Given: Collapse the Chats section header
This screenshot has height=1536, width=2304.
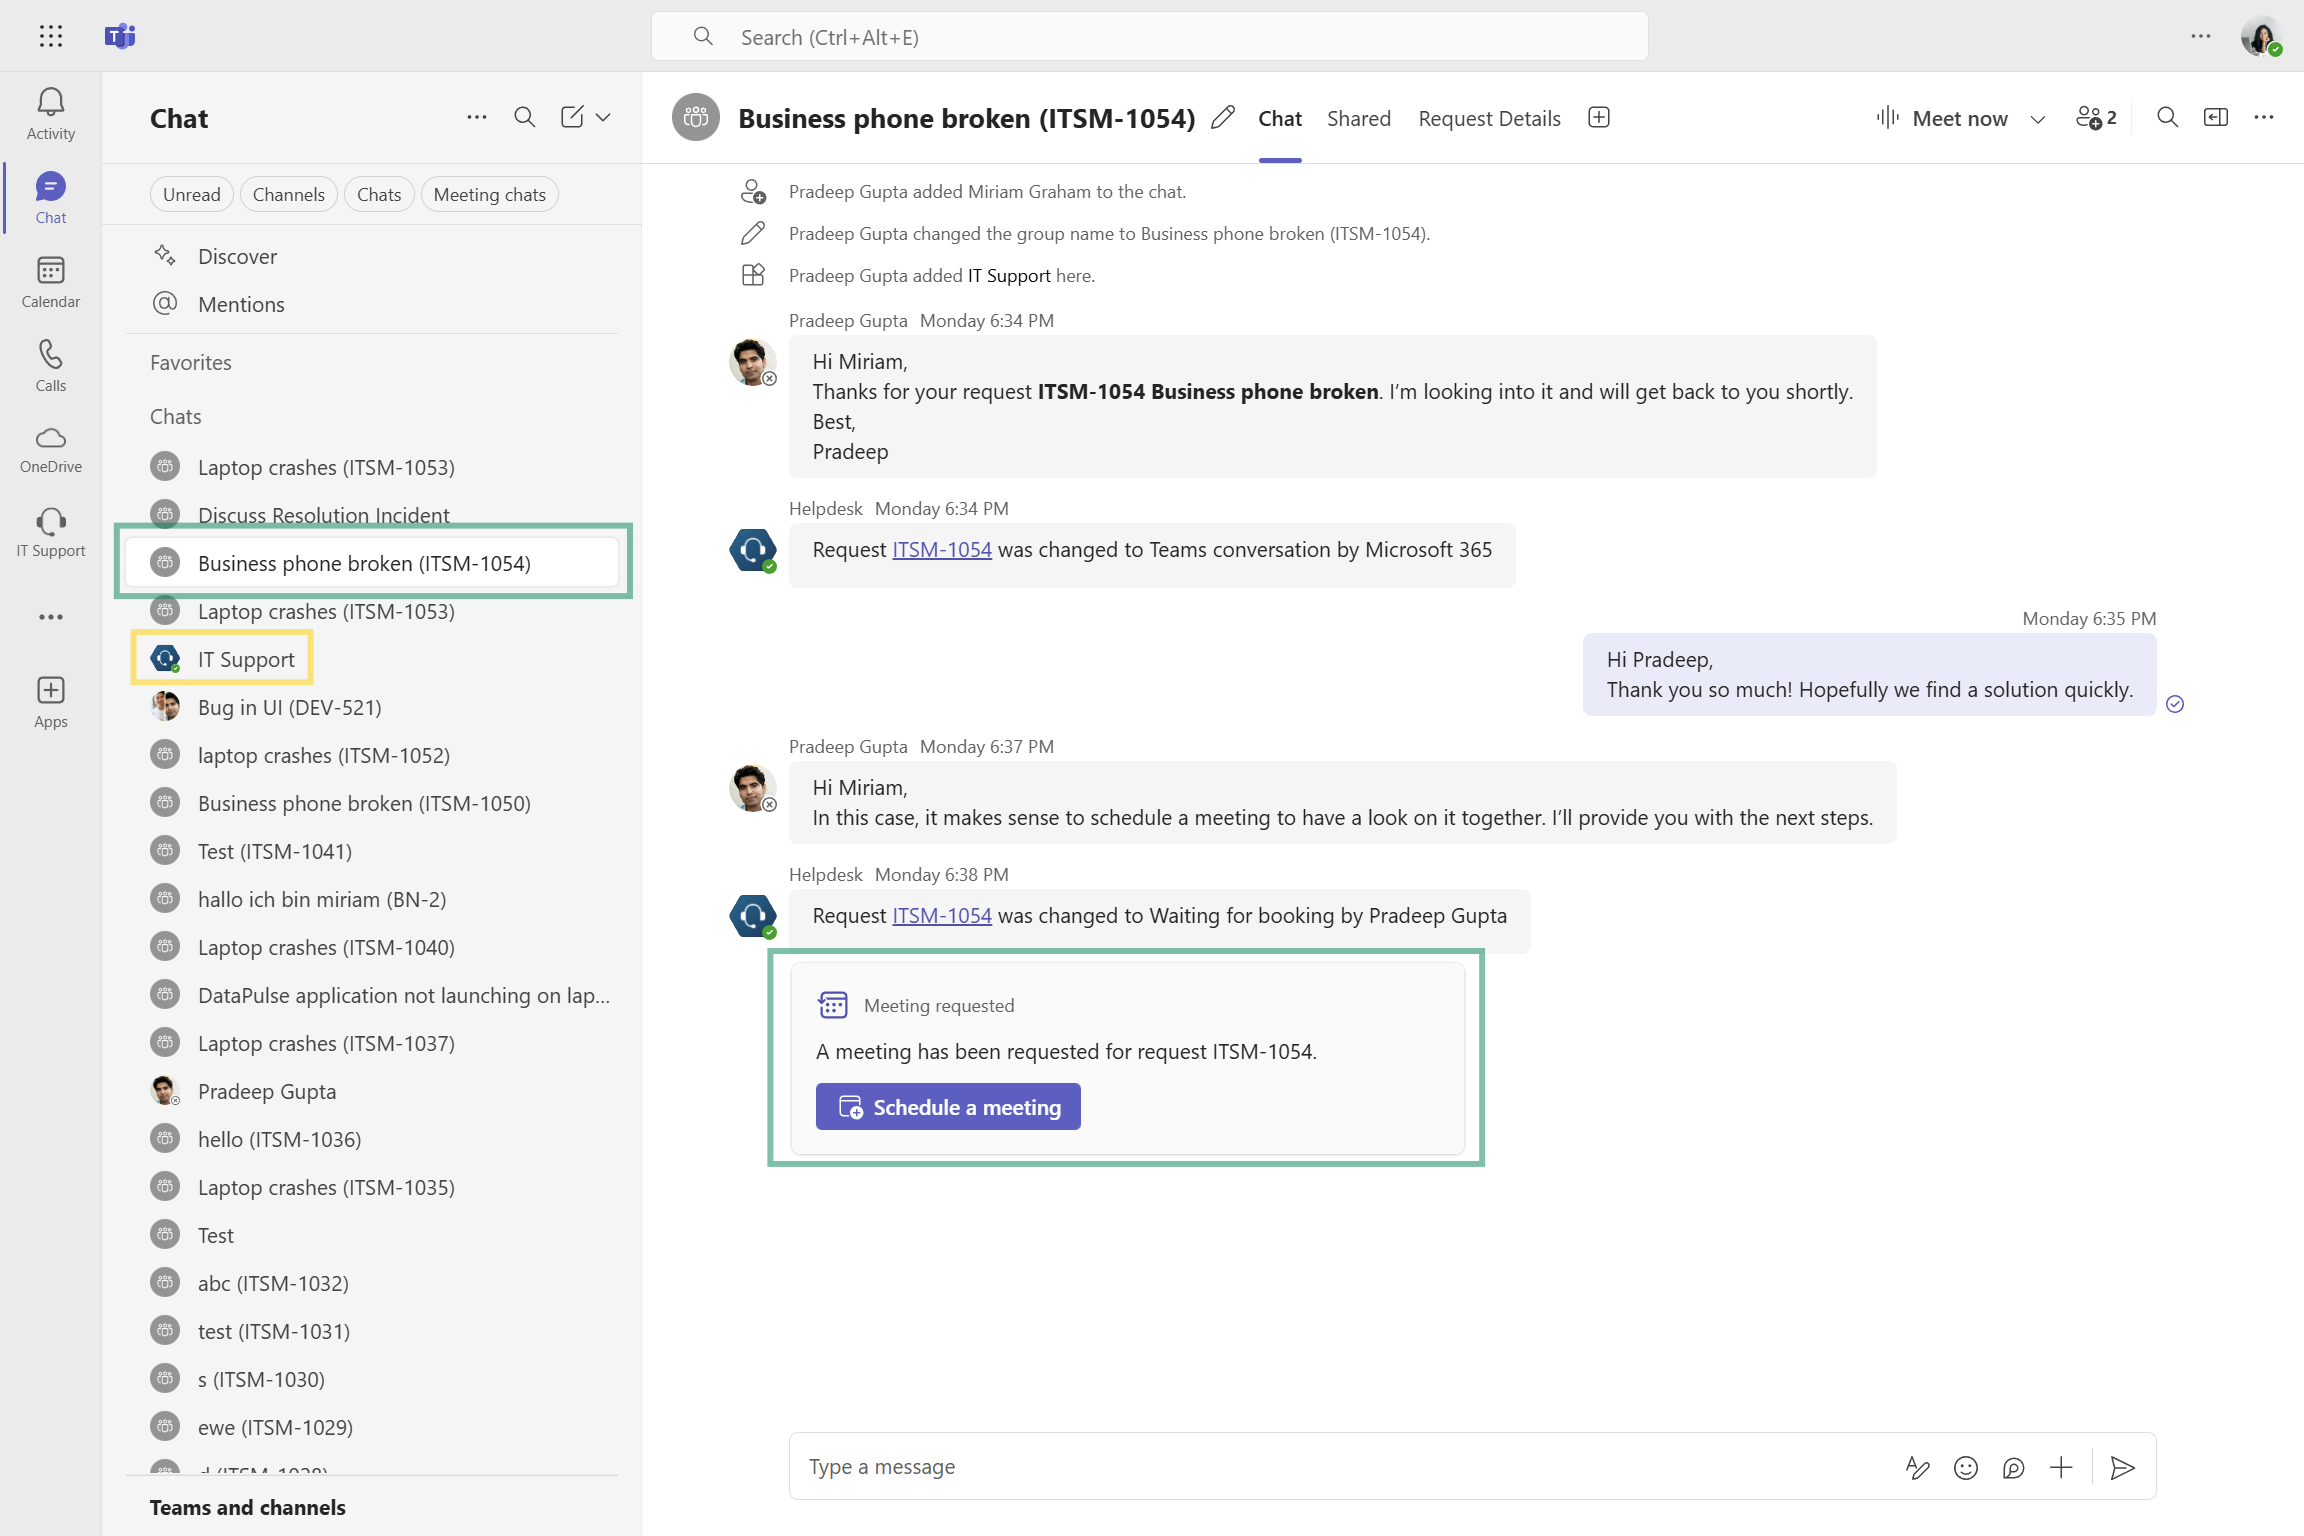Looking at the screenshot, I should pos(176,417).
